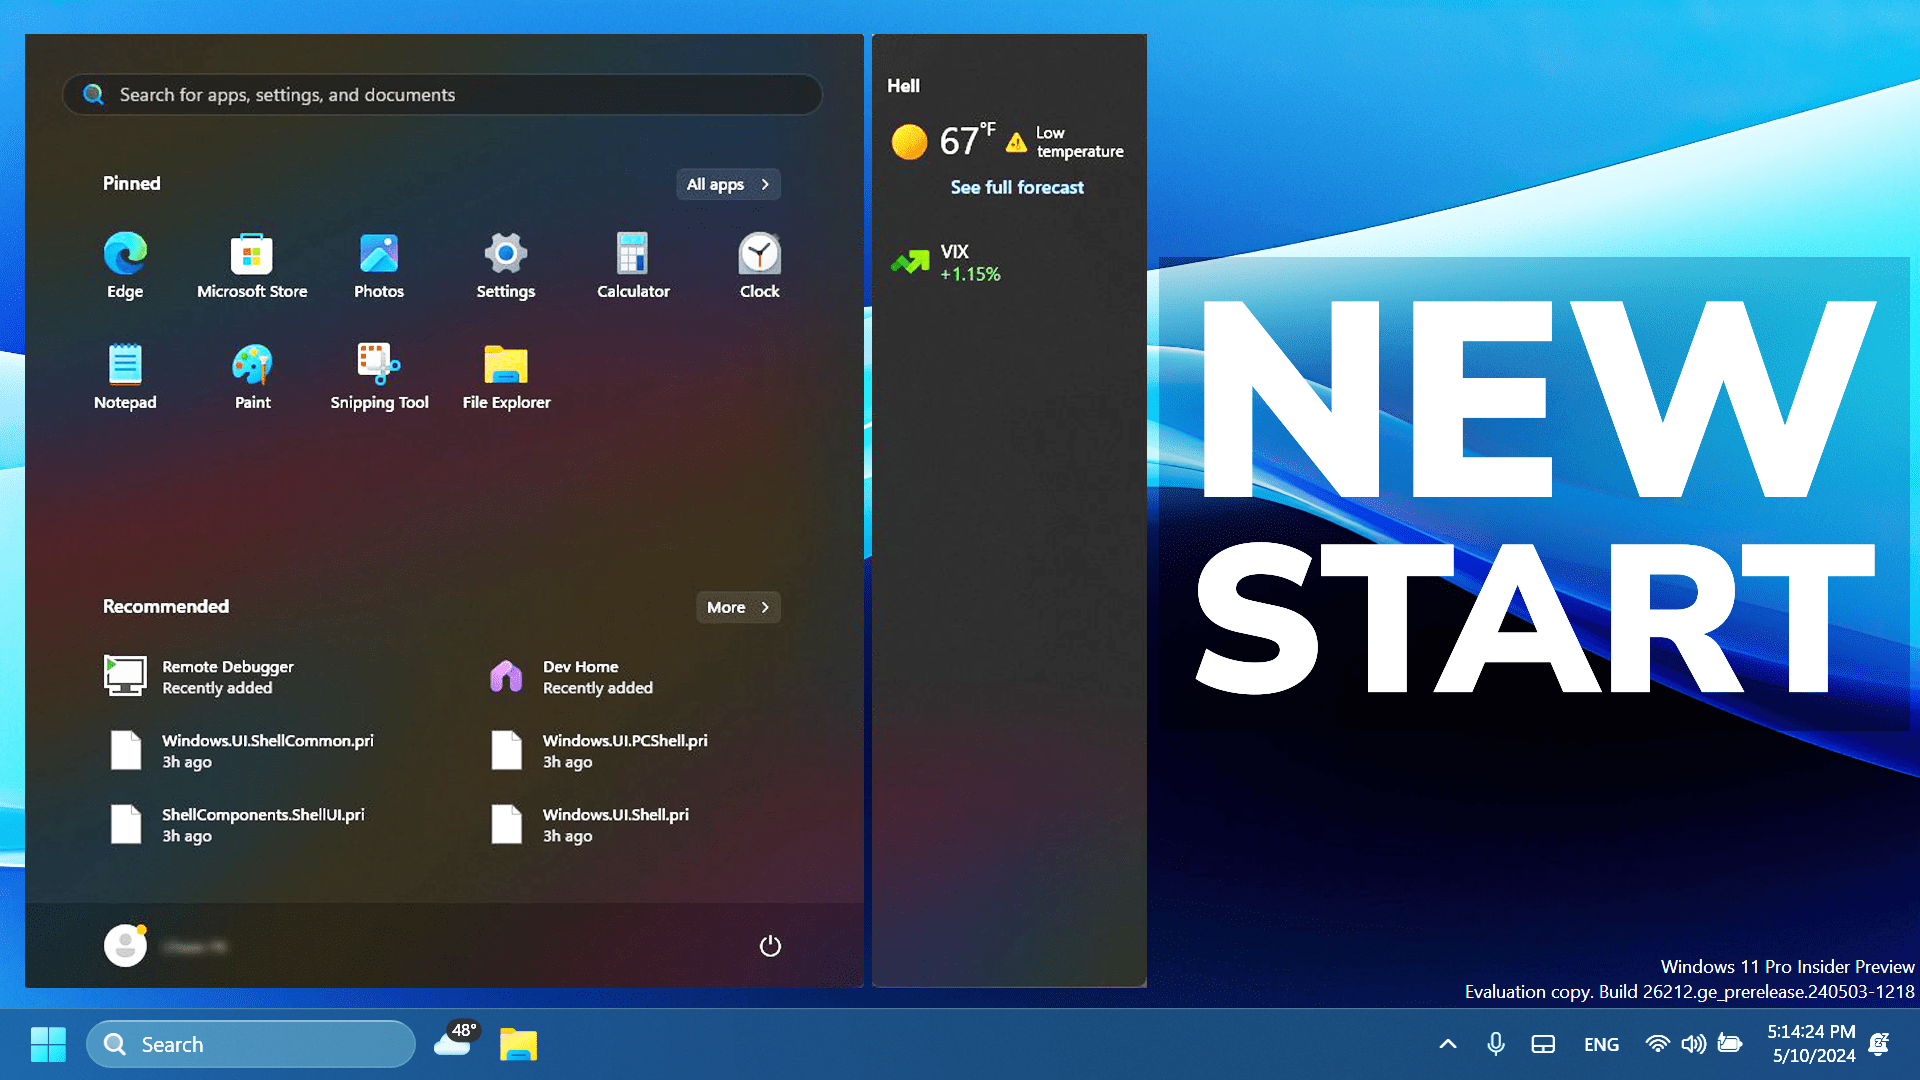Open the See full forecast link
The image size is (1920, 1080).
1017,187
